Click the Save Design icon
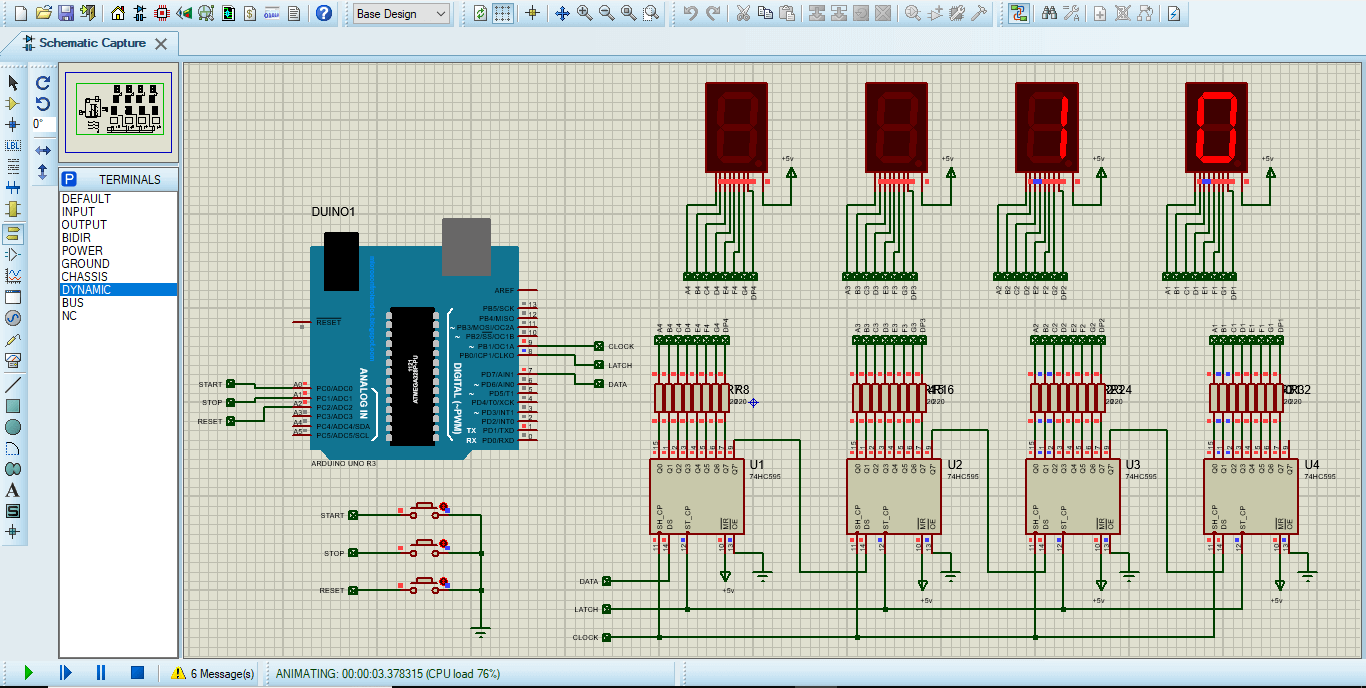1366x688 pixels. pos(67,12)
